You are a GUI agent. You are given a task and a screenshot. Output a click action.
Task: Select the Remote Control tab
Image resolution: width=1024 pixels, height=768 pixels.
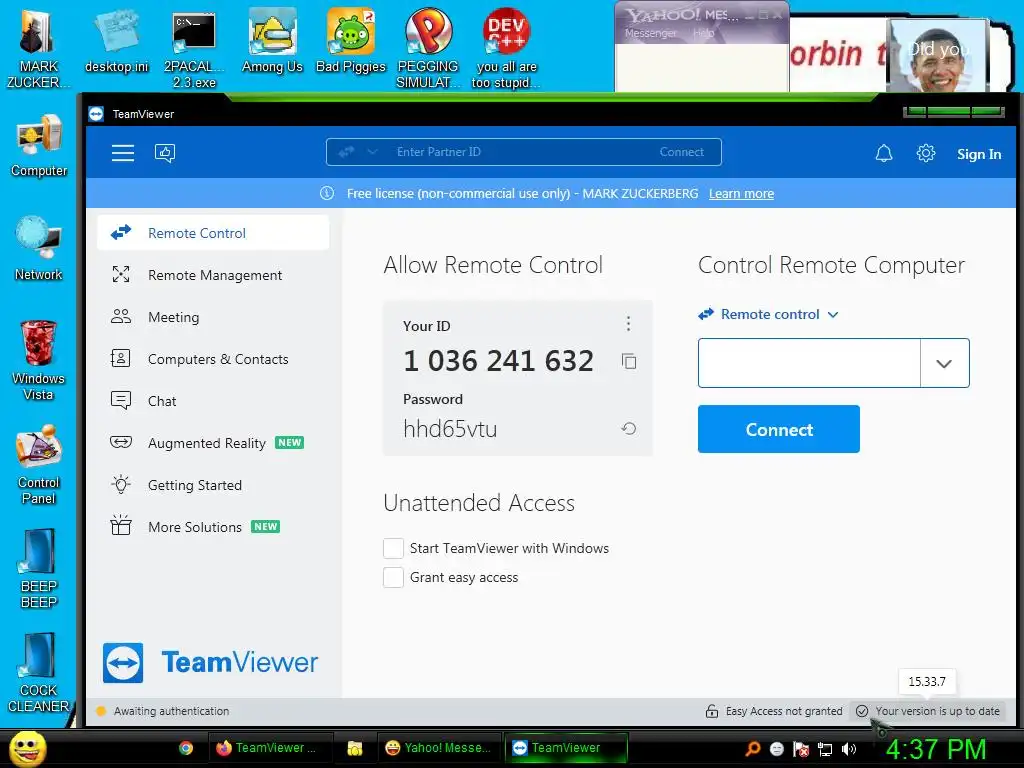(213, 233)
